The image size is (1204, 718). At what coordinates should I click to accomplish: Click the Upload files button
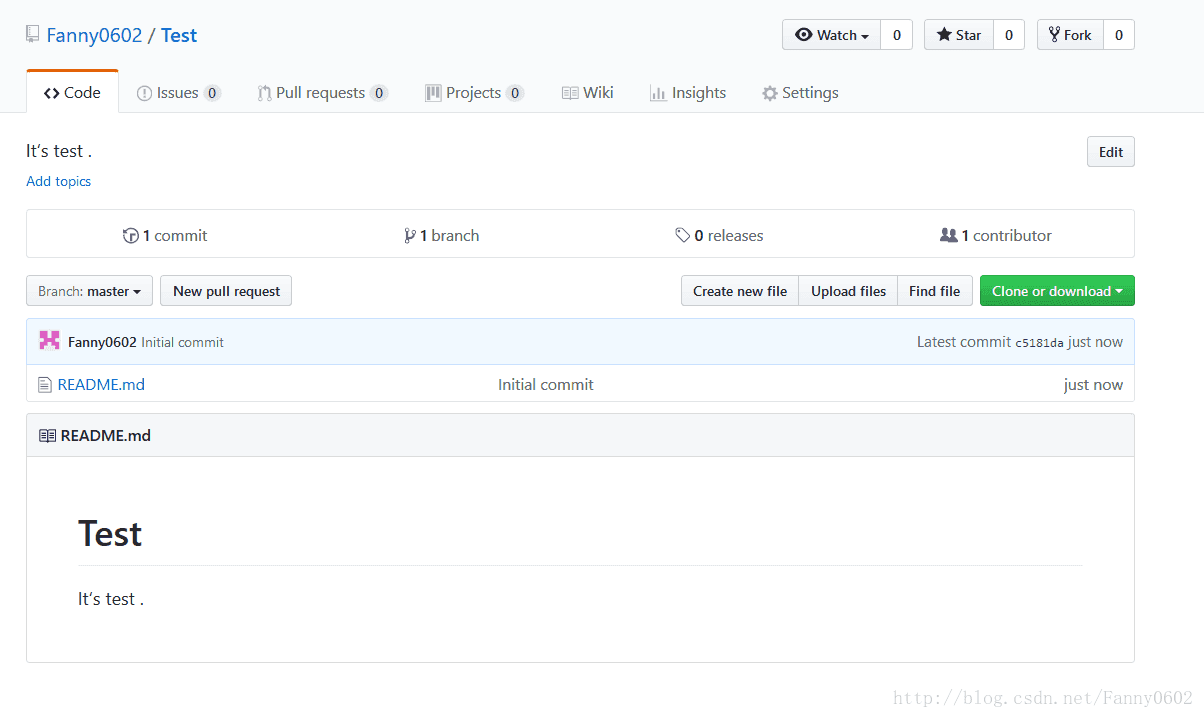click(x=848, y=291)
